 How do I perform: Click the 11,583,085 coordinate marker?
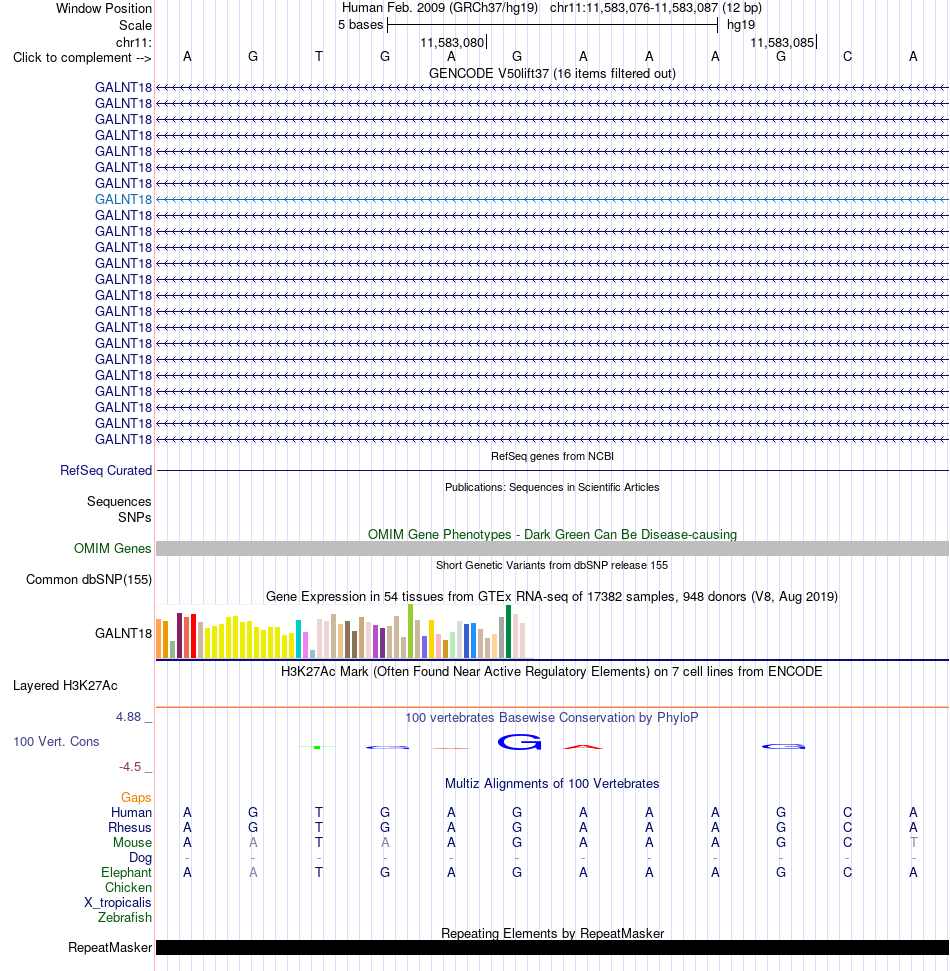pyautogui.click(x=782, y=43)
